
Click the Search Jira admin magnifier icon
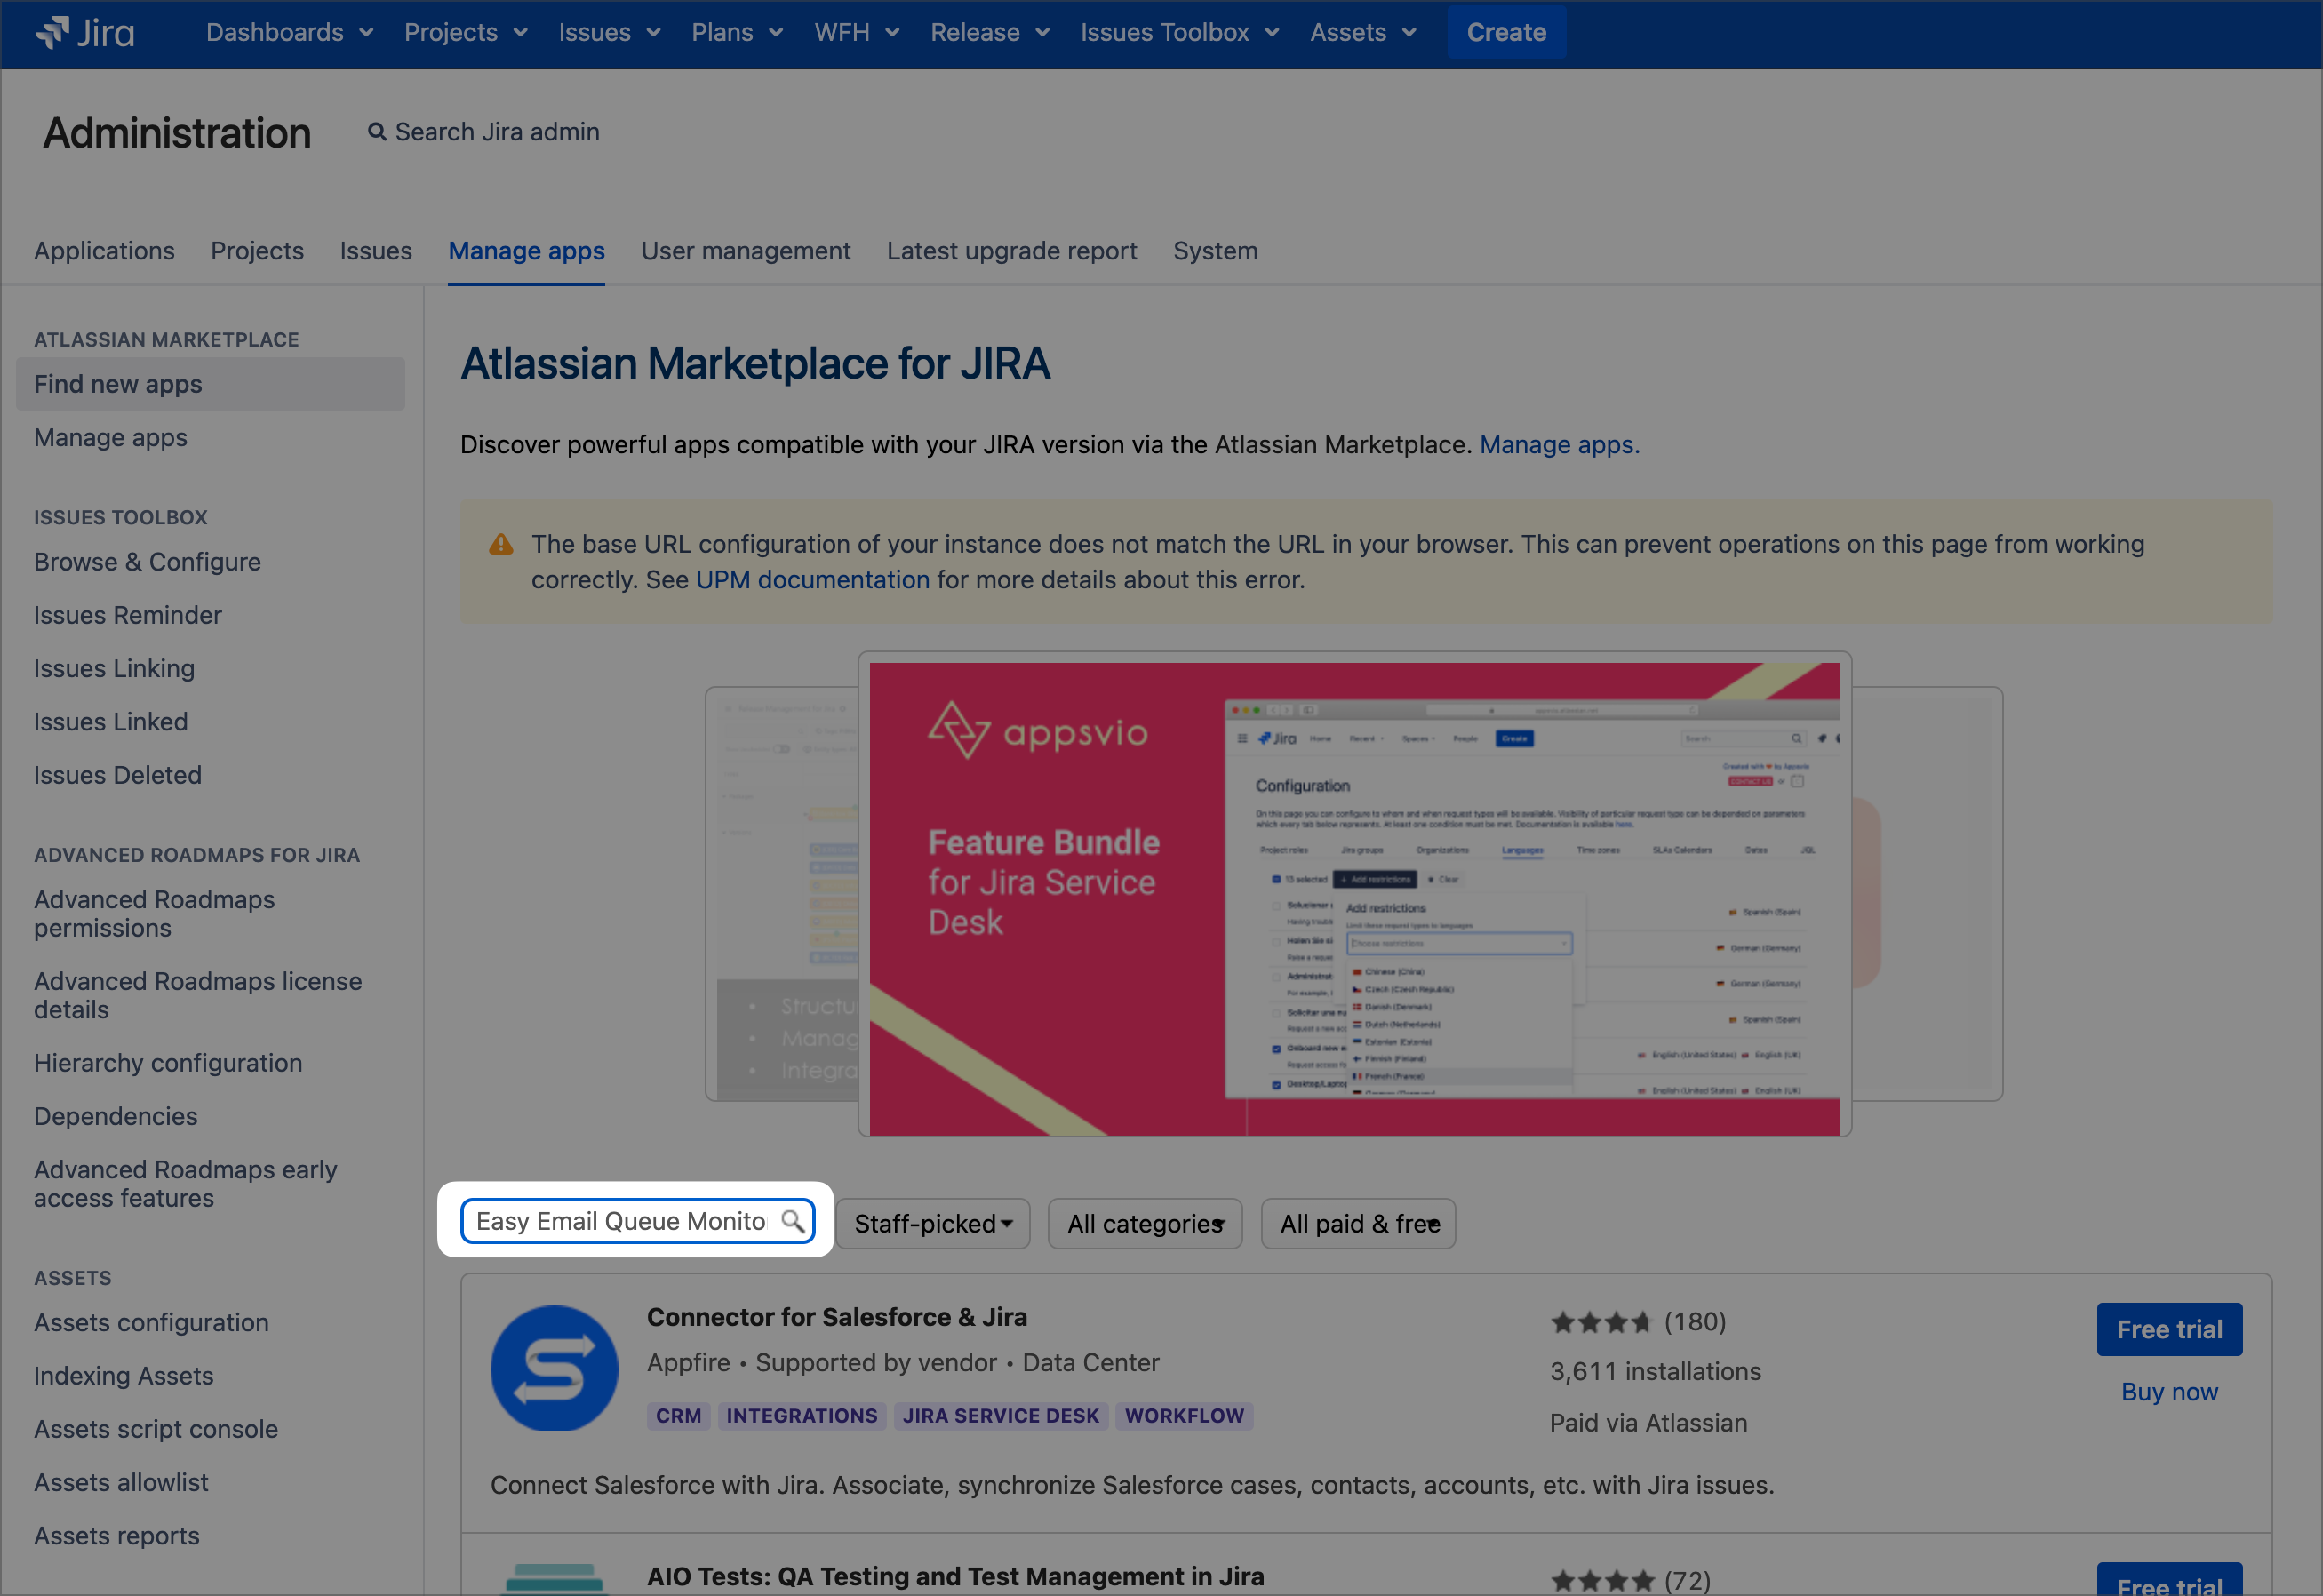[x=377, y=132]
